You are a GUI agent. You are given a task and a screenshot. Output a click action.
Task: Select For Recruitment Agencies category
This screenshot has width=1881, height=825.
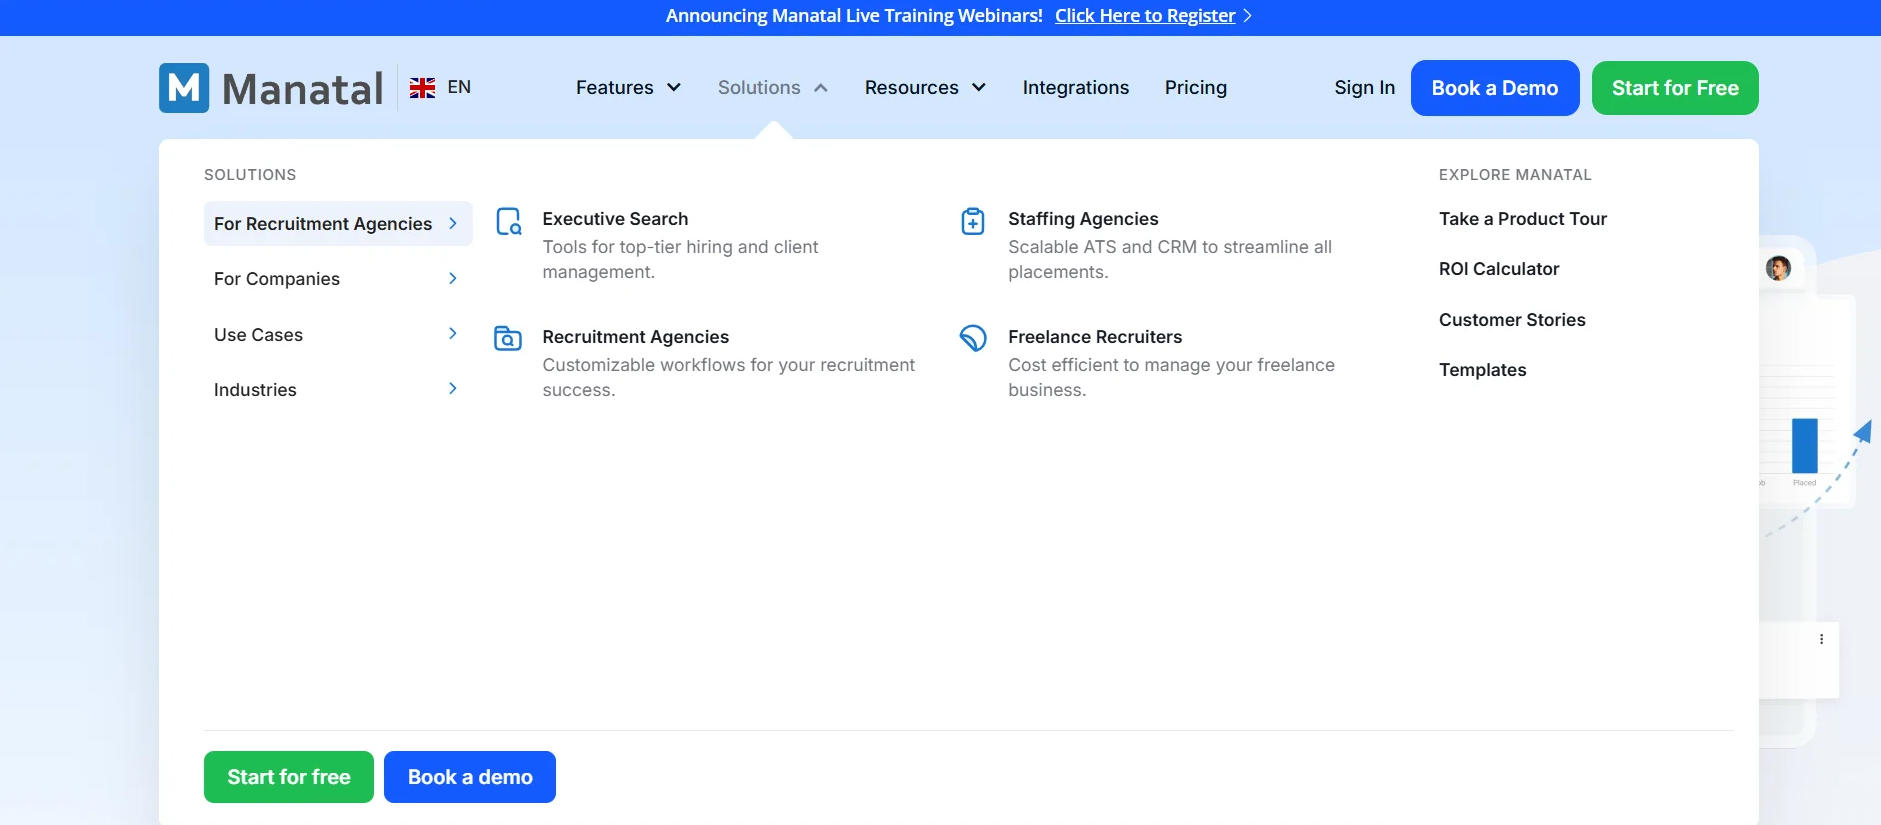click(338, 223)
